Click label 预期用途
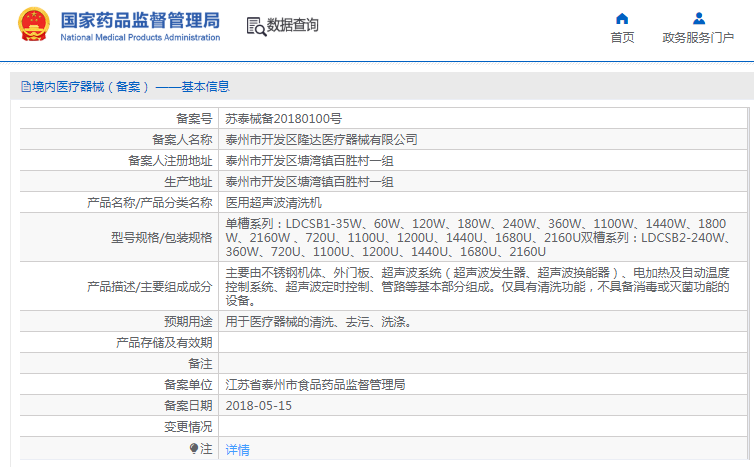Screen dimensions: 754x467 point(188,322)
